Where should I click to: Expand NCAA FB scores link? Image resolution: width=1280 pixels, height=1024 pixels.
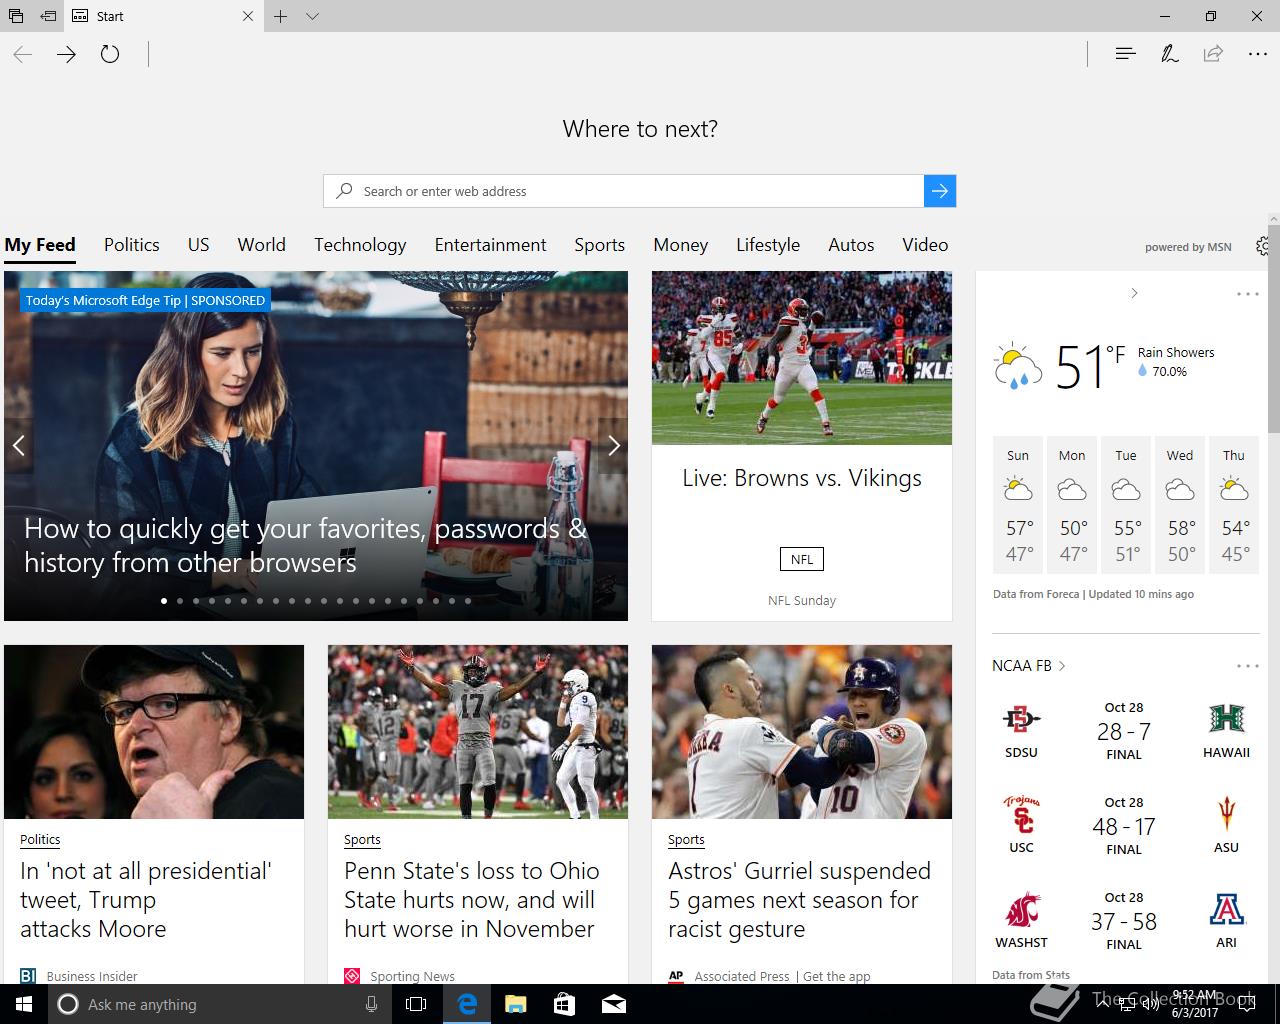coord(1029,666)
